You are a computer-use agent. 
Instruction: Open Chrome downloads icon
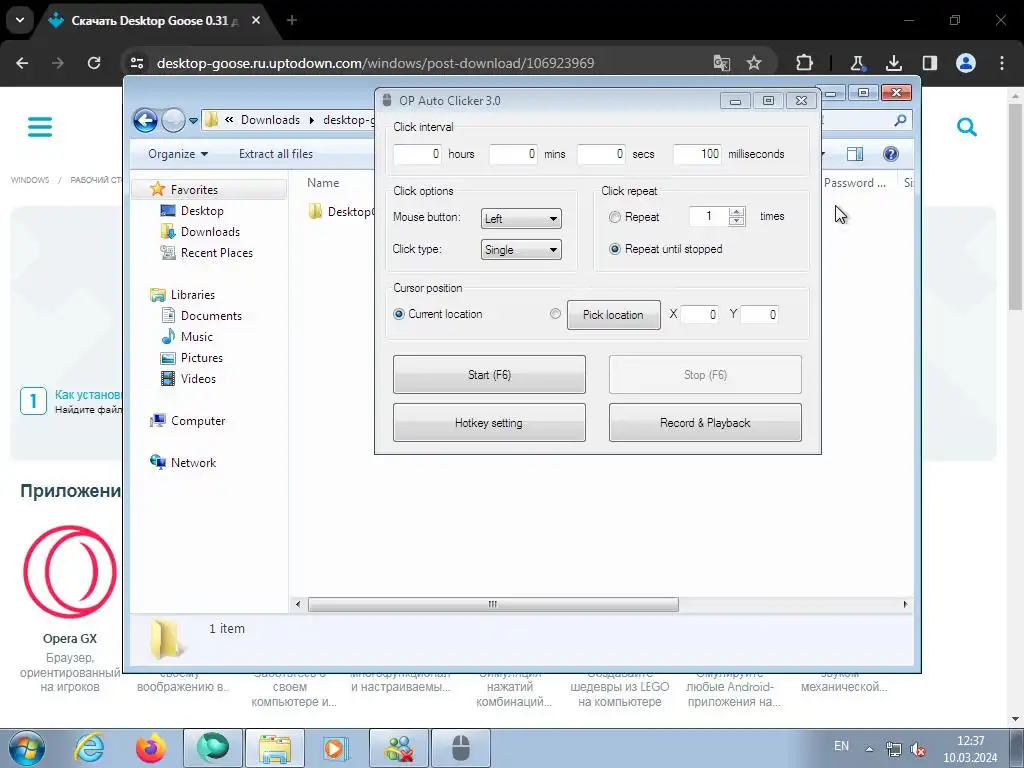click(x=894, y=63)
